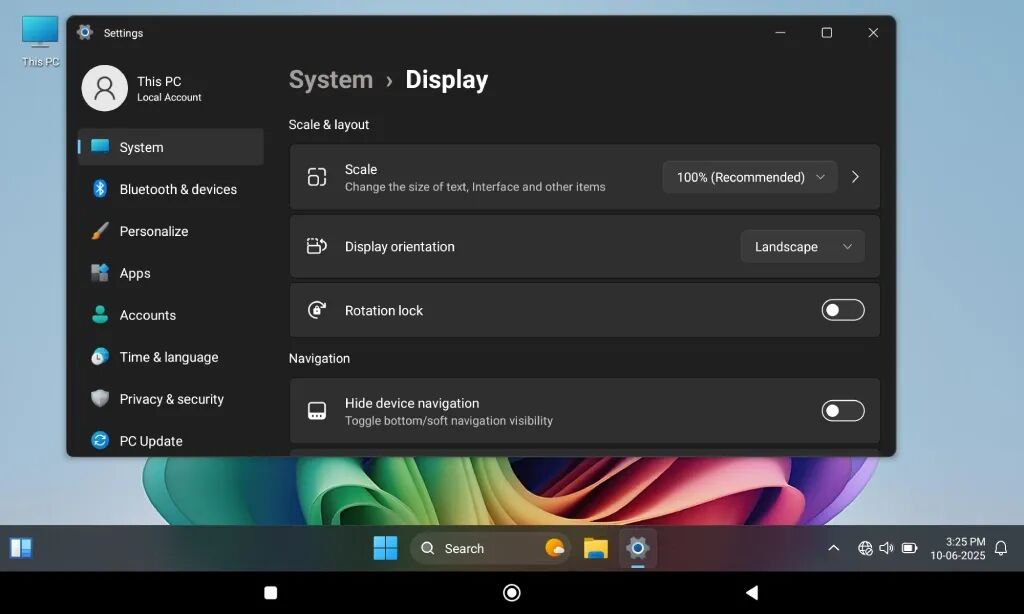
Task: Open File Explorer from taskbar
Action: 596,548
